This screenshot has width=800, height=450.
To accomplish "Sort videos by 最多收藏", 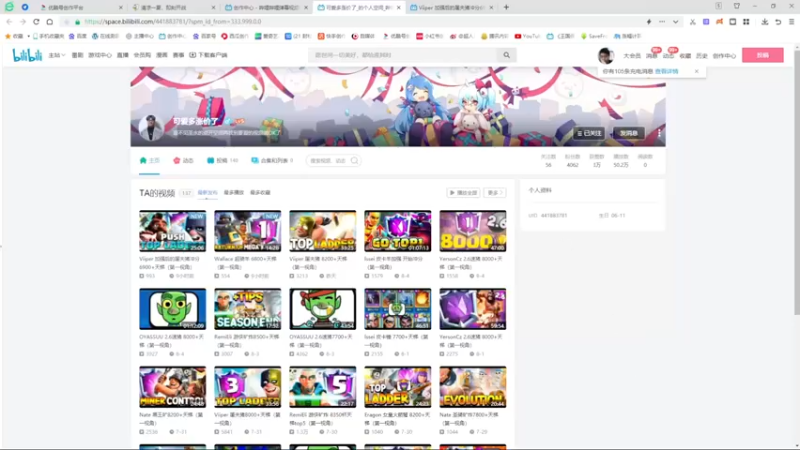I will [x=260, y=193].
